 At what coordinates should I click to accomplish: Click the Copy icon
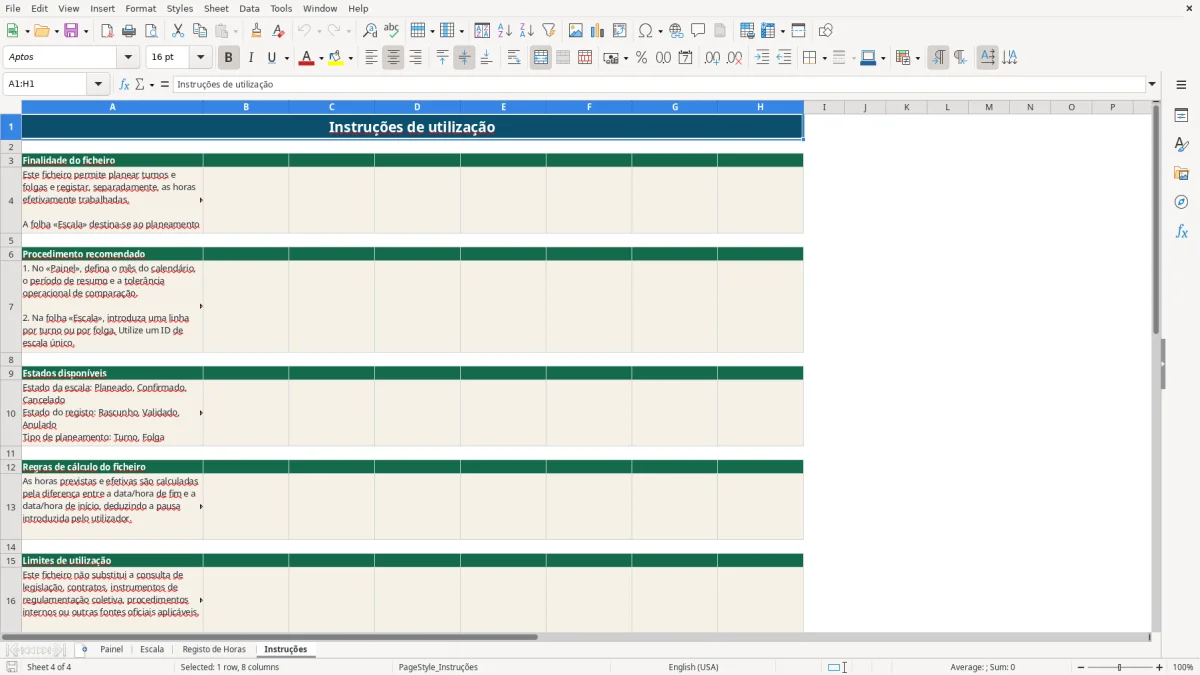tap(200, 31)
